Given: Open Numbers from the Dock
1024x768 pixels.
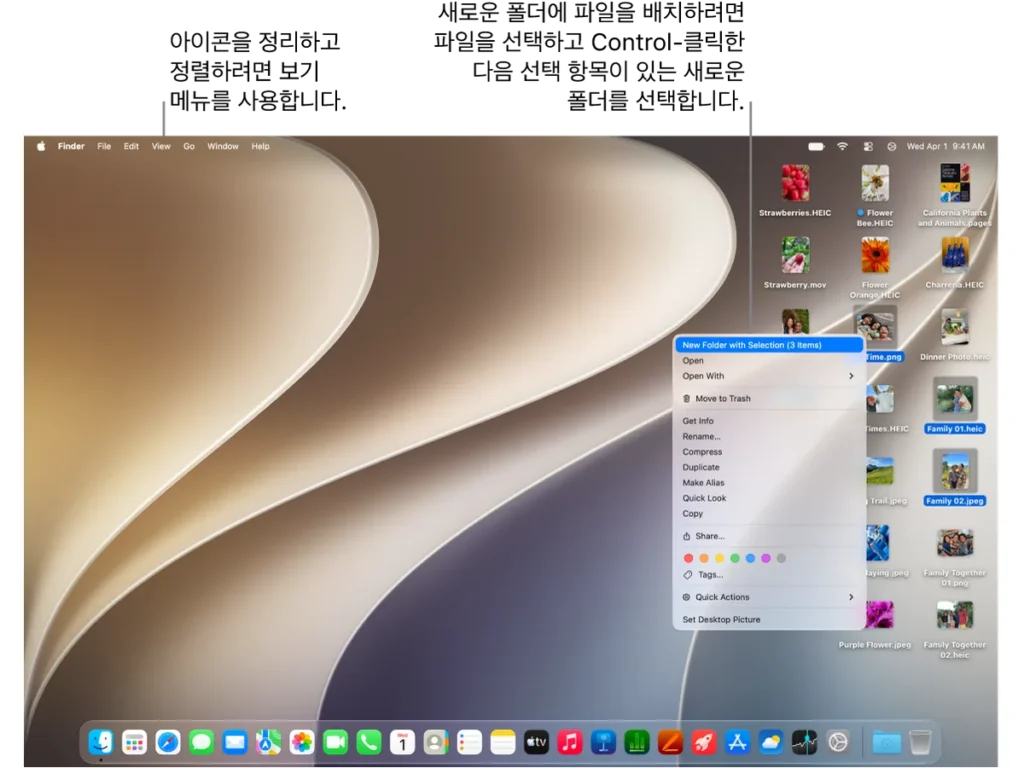Looking at the screenshot, I should (x=637, y=743).
